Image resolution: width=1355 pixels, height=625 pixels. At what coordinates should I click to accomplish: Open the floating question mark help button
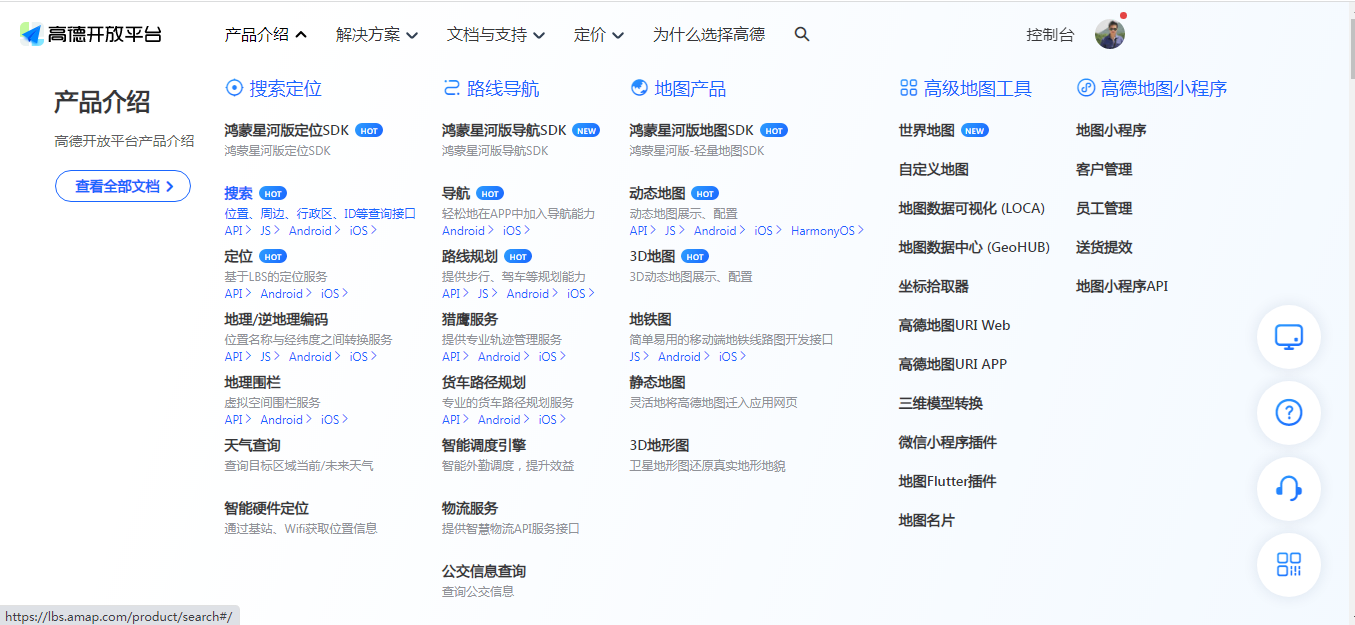coord(1289,413)
